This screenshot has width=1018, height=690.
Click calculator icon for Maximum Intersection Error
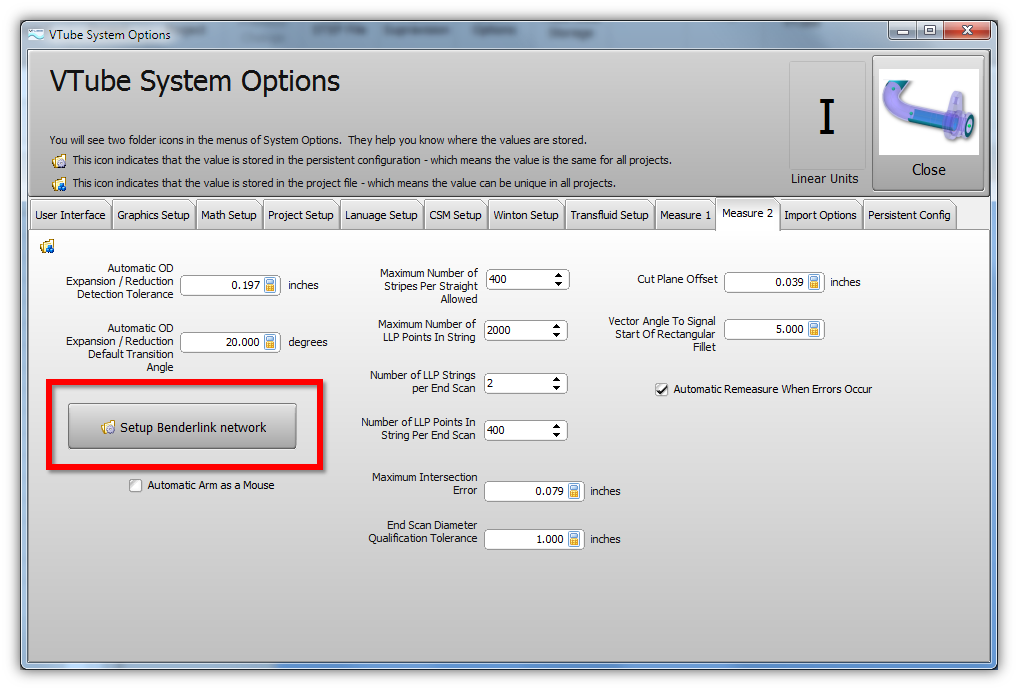coord(574,491)
